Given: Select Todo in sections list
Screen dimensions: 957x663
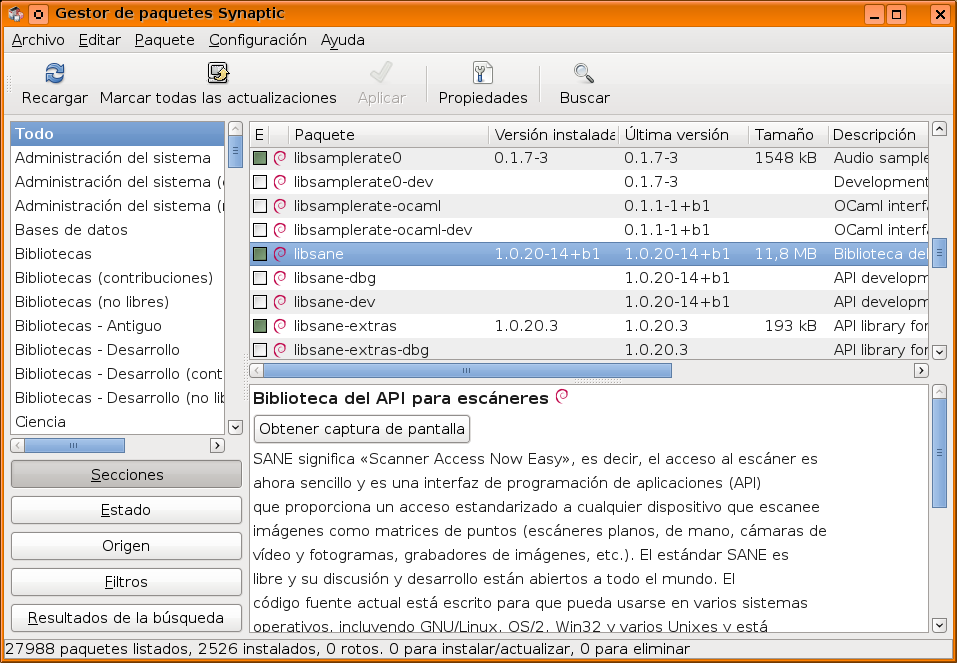Looking at the screenshot, I should (x=118, y=134).
